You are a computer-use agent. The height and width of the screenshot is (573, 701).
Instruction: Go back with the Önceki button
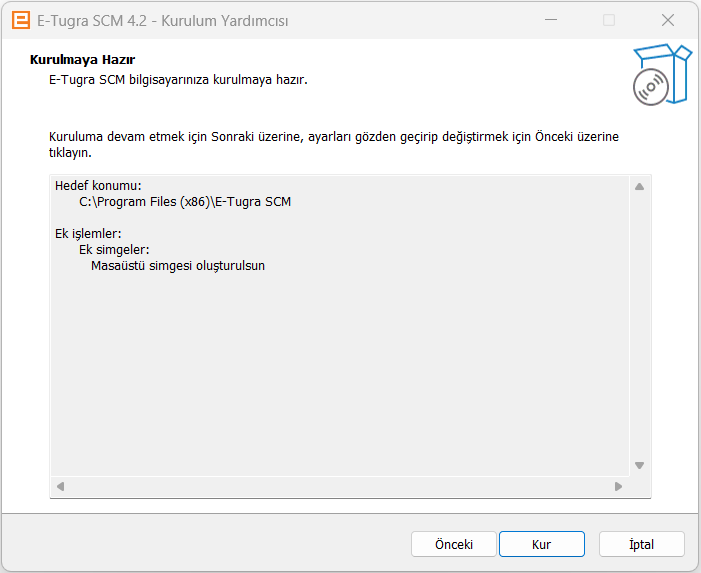(x=454, y=544)
